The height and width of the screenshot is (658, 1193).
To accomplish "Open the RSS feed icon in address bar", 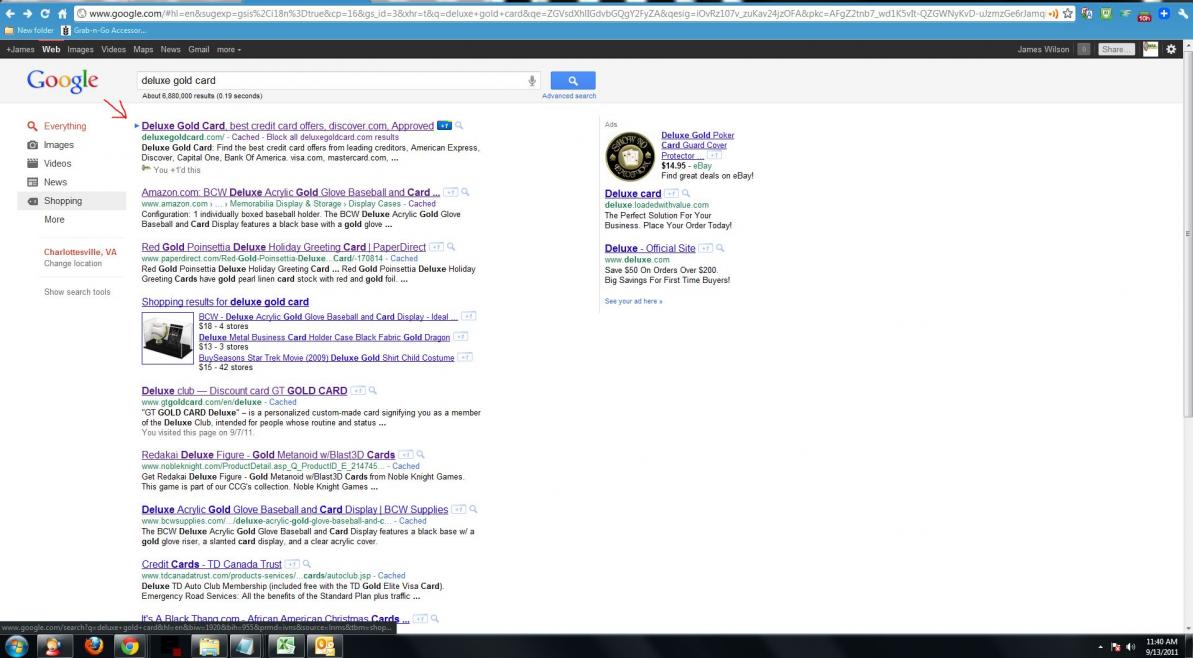I will point(1053,14).
